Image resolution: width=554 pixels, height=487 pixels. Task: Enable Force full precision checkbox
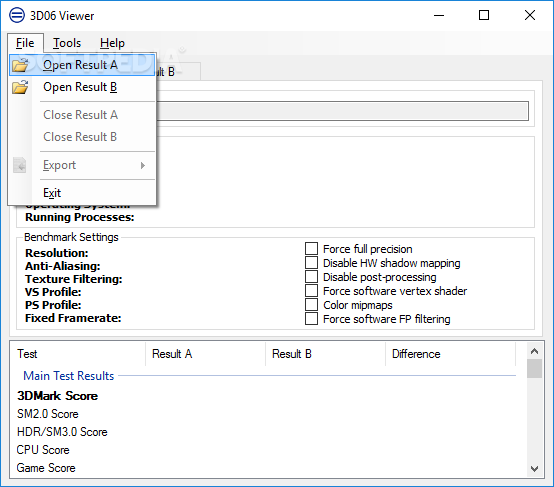[x=311, y=248]
